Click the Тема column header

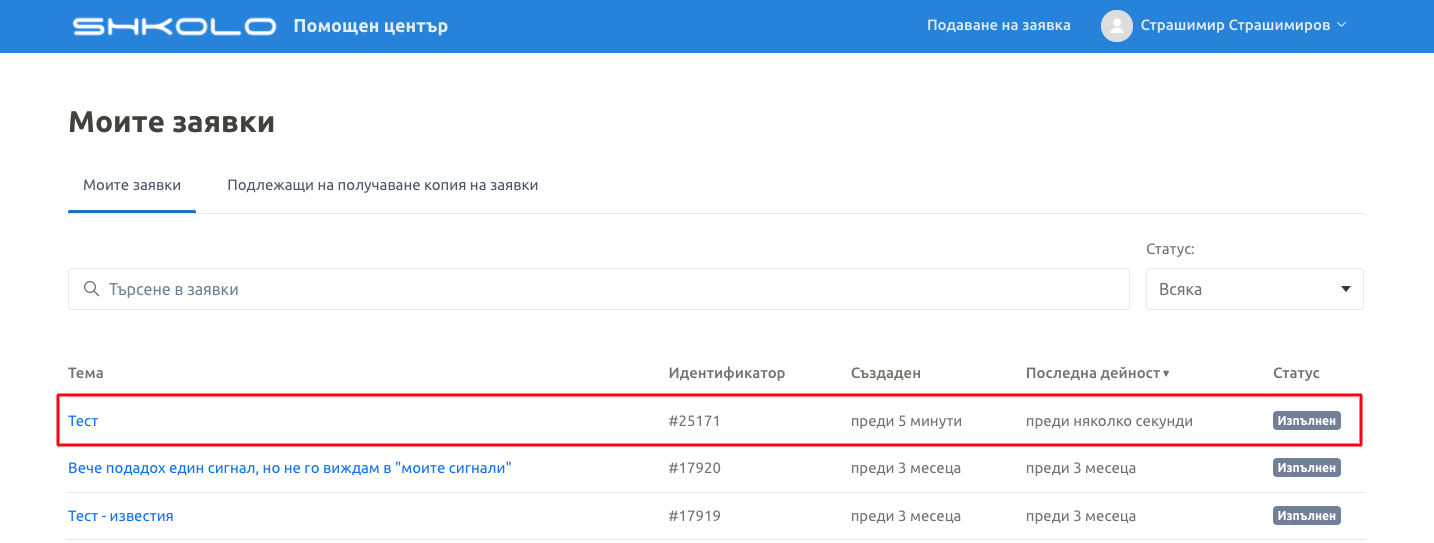(x=86, y=373)
